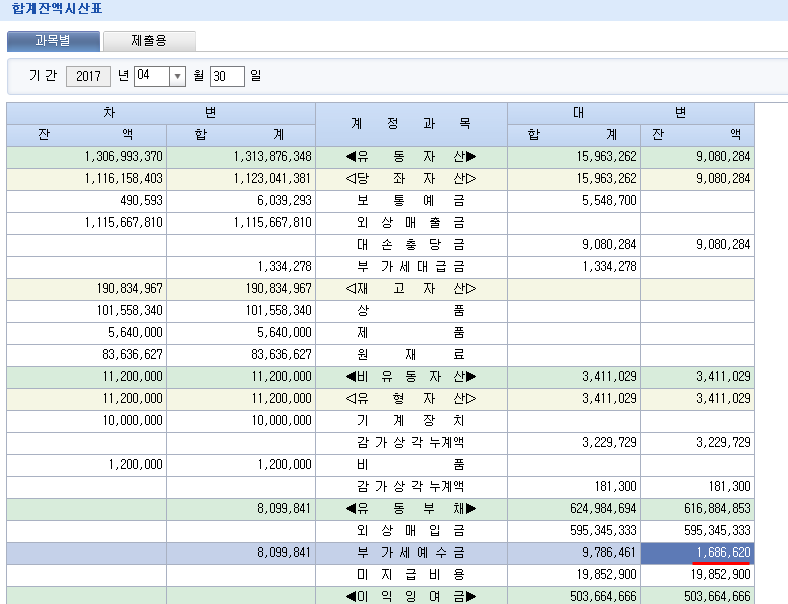Screen dimensions: 788x604
Task: Select the 원재료 account row
Action: click(x=411, y=354)
